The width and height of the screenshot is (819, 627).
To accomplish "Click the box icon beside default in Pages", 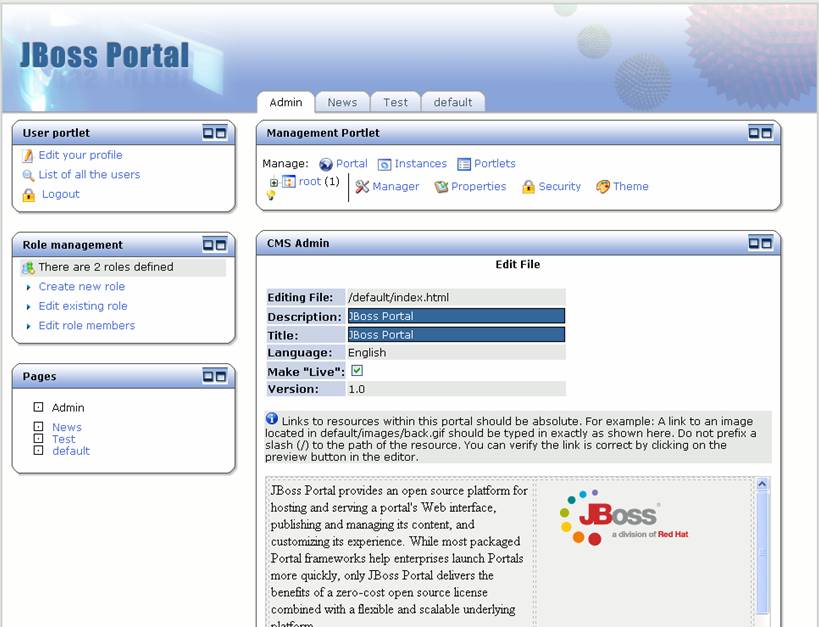I will [x=38, y=450].
